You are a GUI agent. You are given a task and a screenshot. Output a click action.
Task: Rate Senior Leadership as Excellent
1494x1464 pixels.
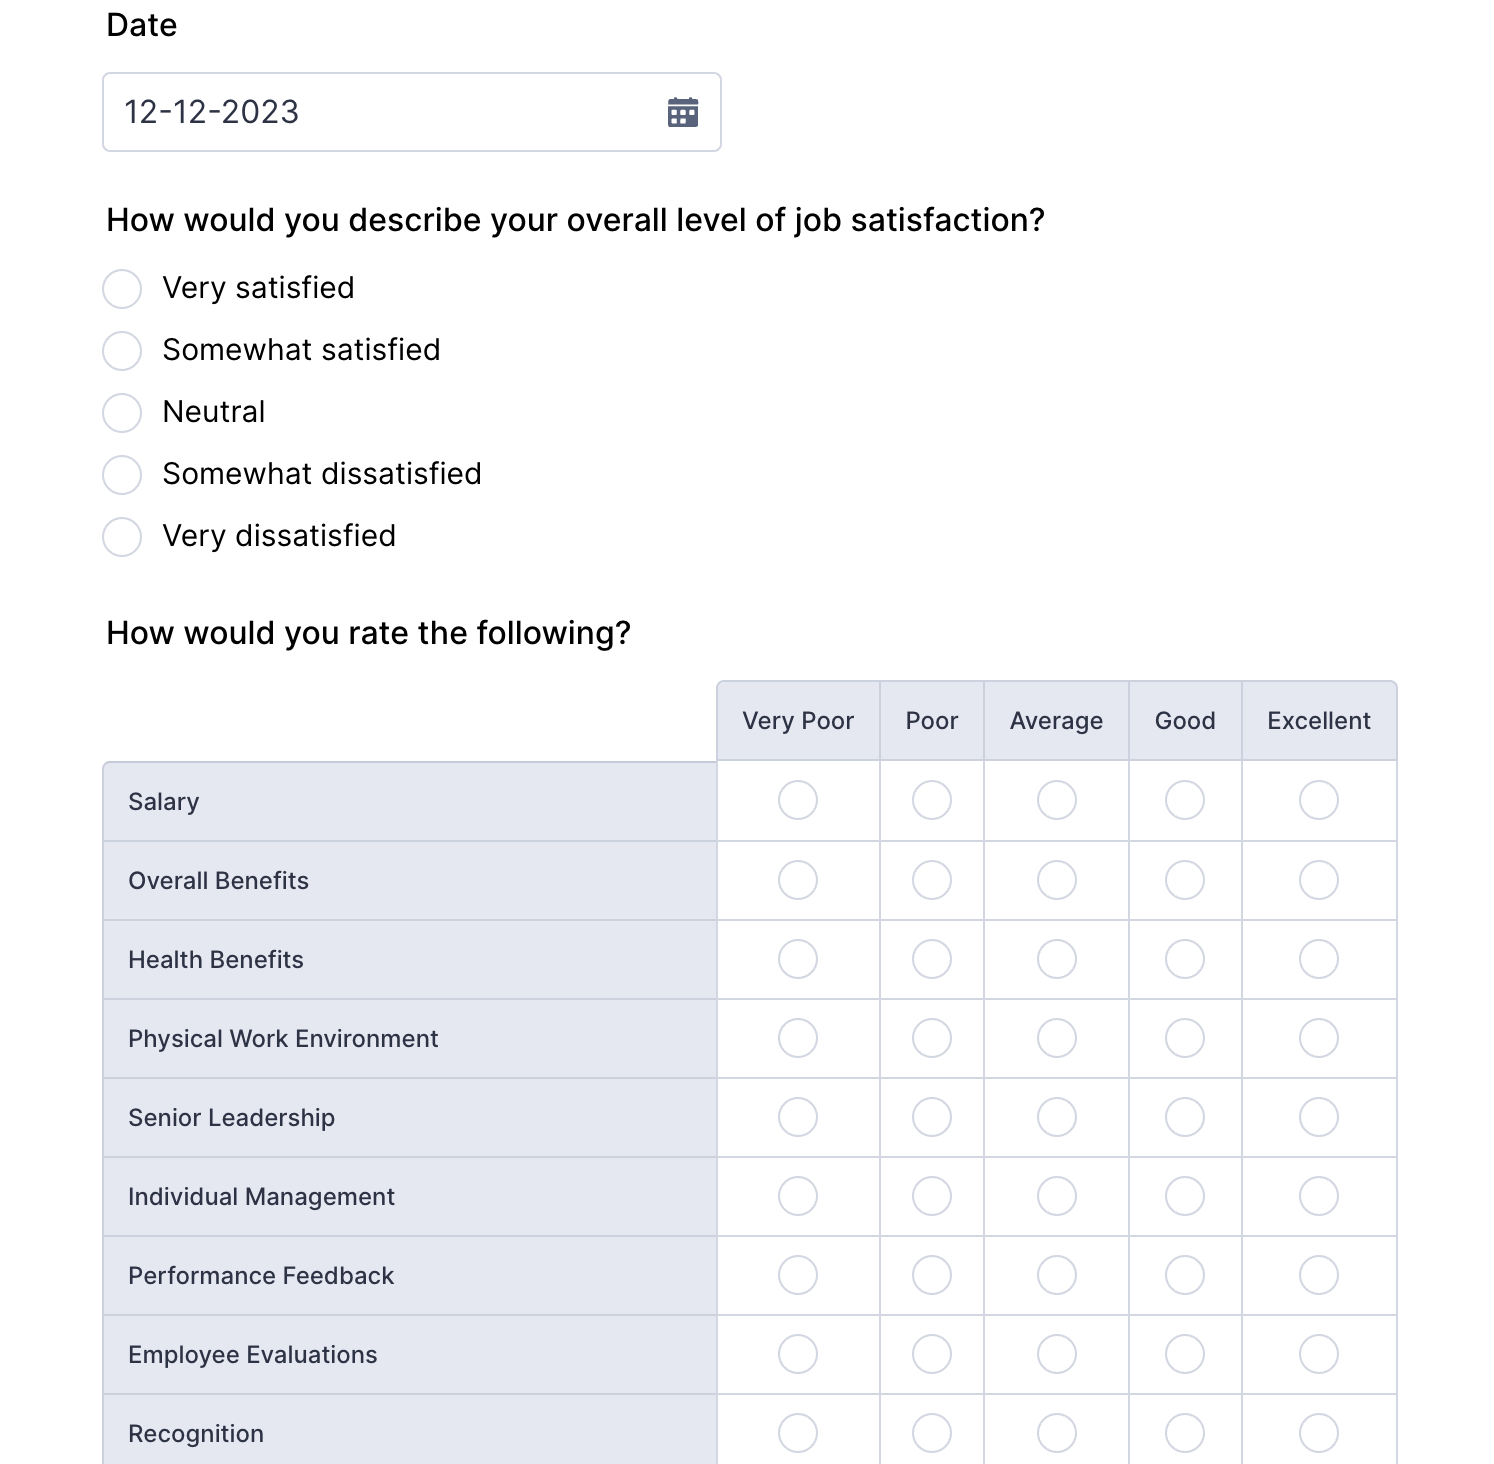click(1318, 1117)
